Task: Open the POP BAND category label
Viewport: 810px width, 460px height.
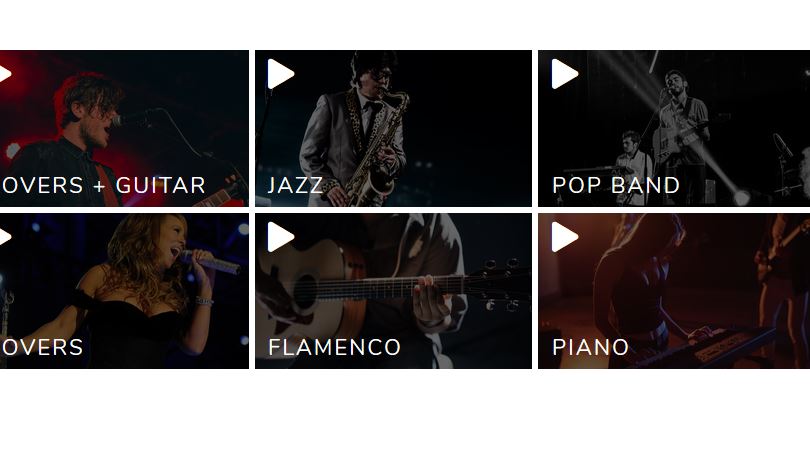Action: [616, 186]
